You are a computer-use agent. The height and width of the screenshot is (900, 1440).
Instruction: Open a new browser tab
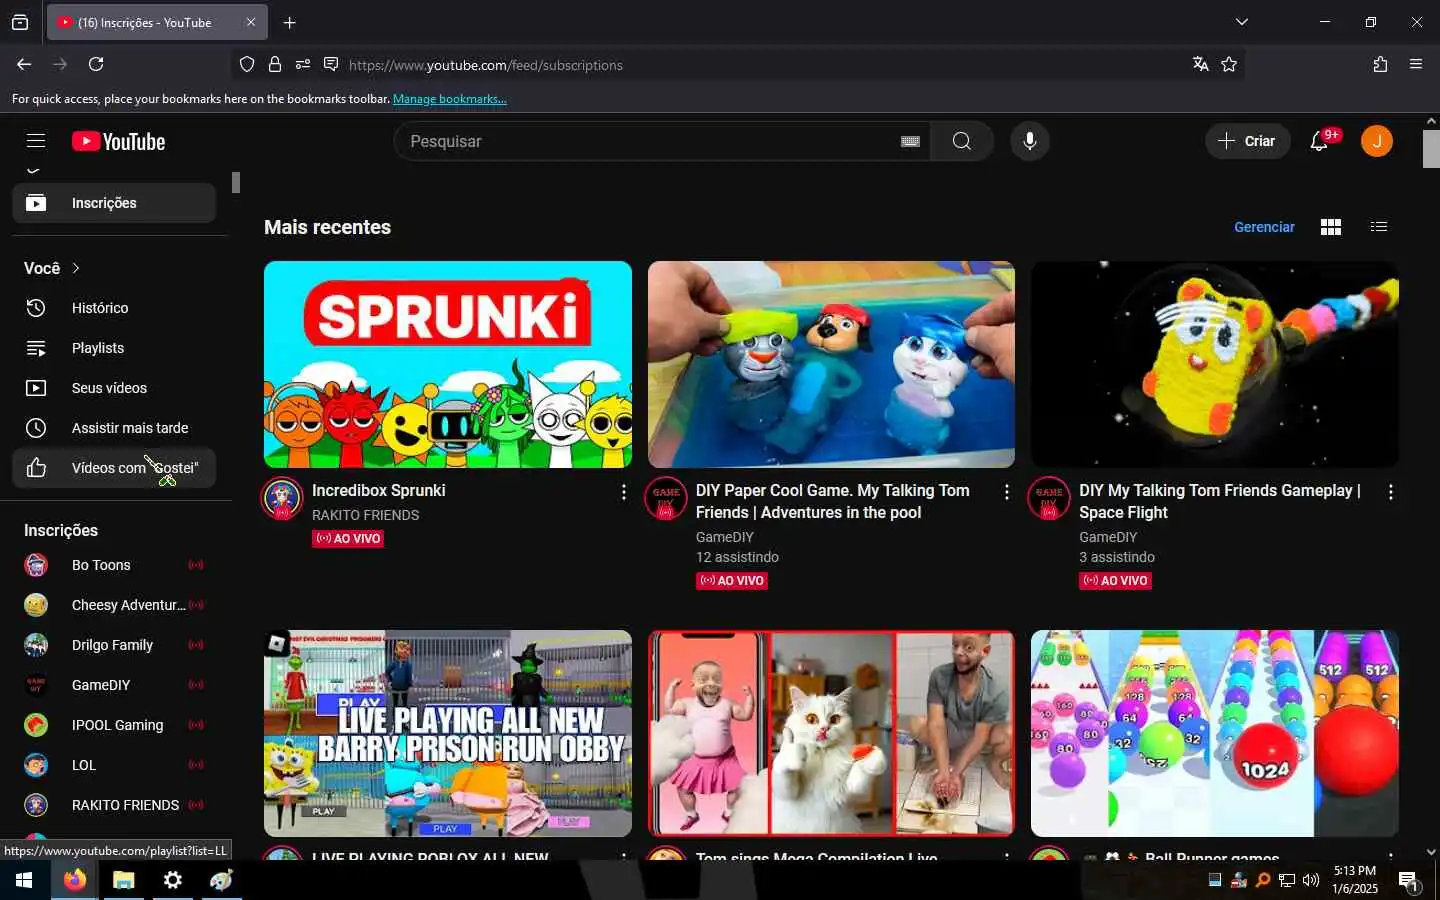(289, 22)
